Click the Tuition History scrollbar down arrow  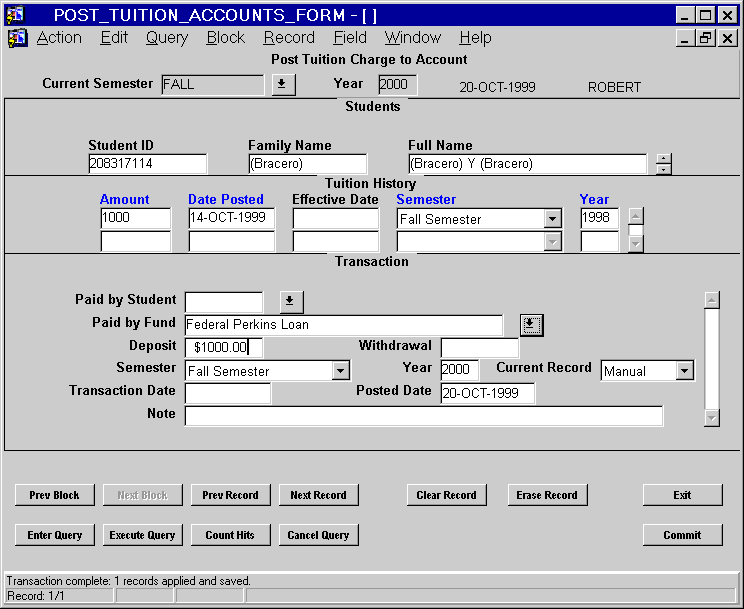point(636,244)
